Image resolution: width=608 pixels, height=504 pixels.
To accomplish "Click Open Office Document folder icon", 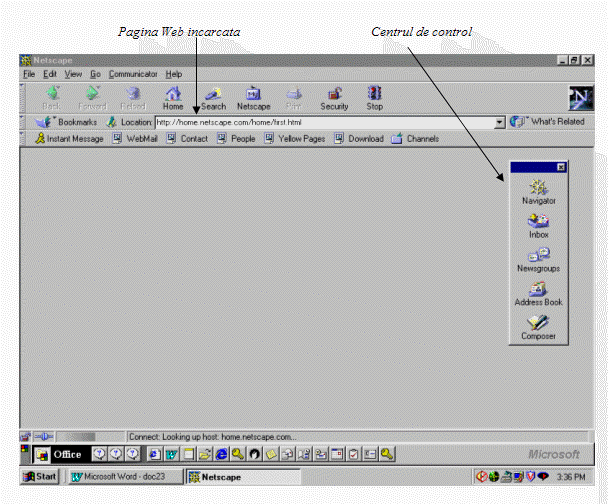I will tap(205, 454).
